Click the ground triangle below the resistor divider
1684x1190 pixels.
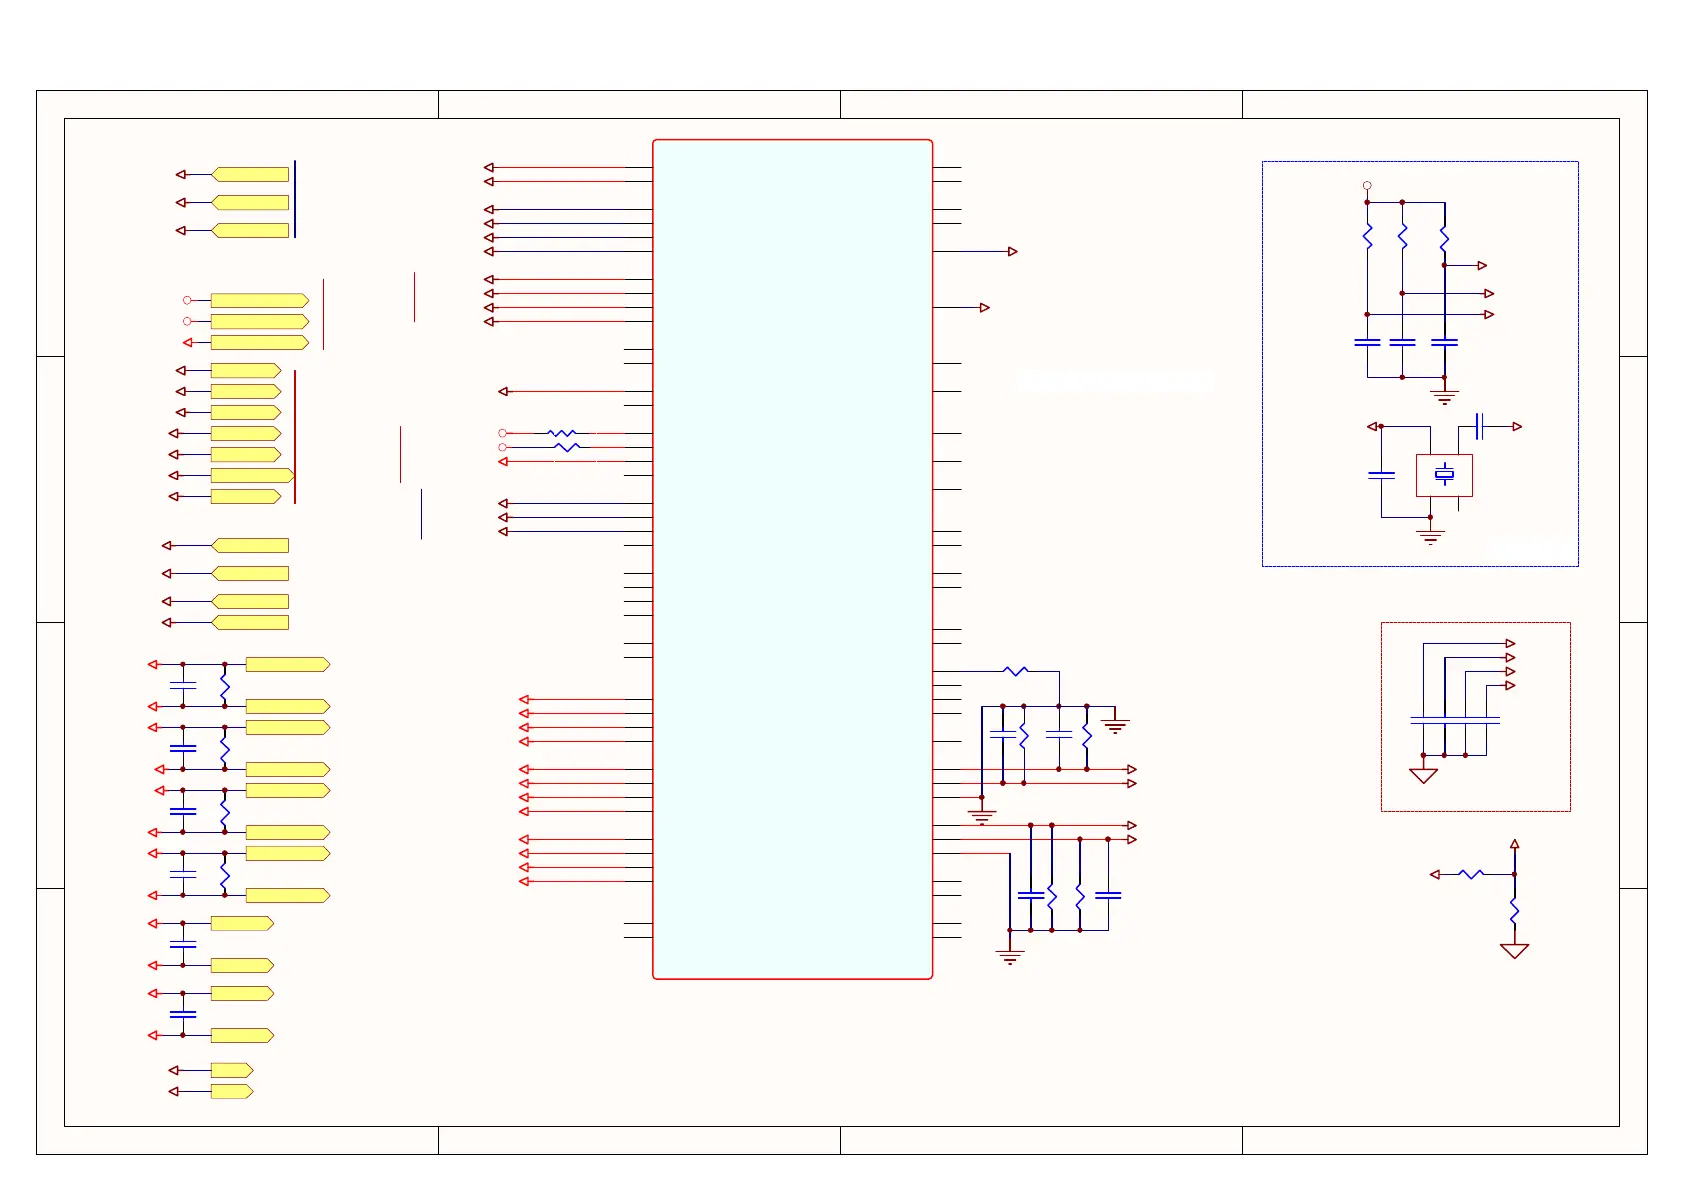[x=1515, y=951]
